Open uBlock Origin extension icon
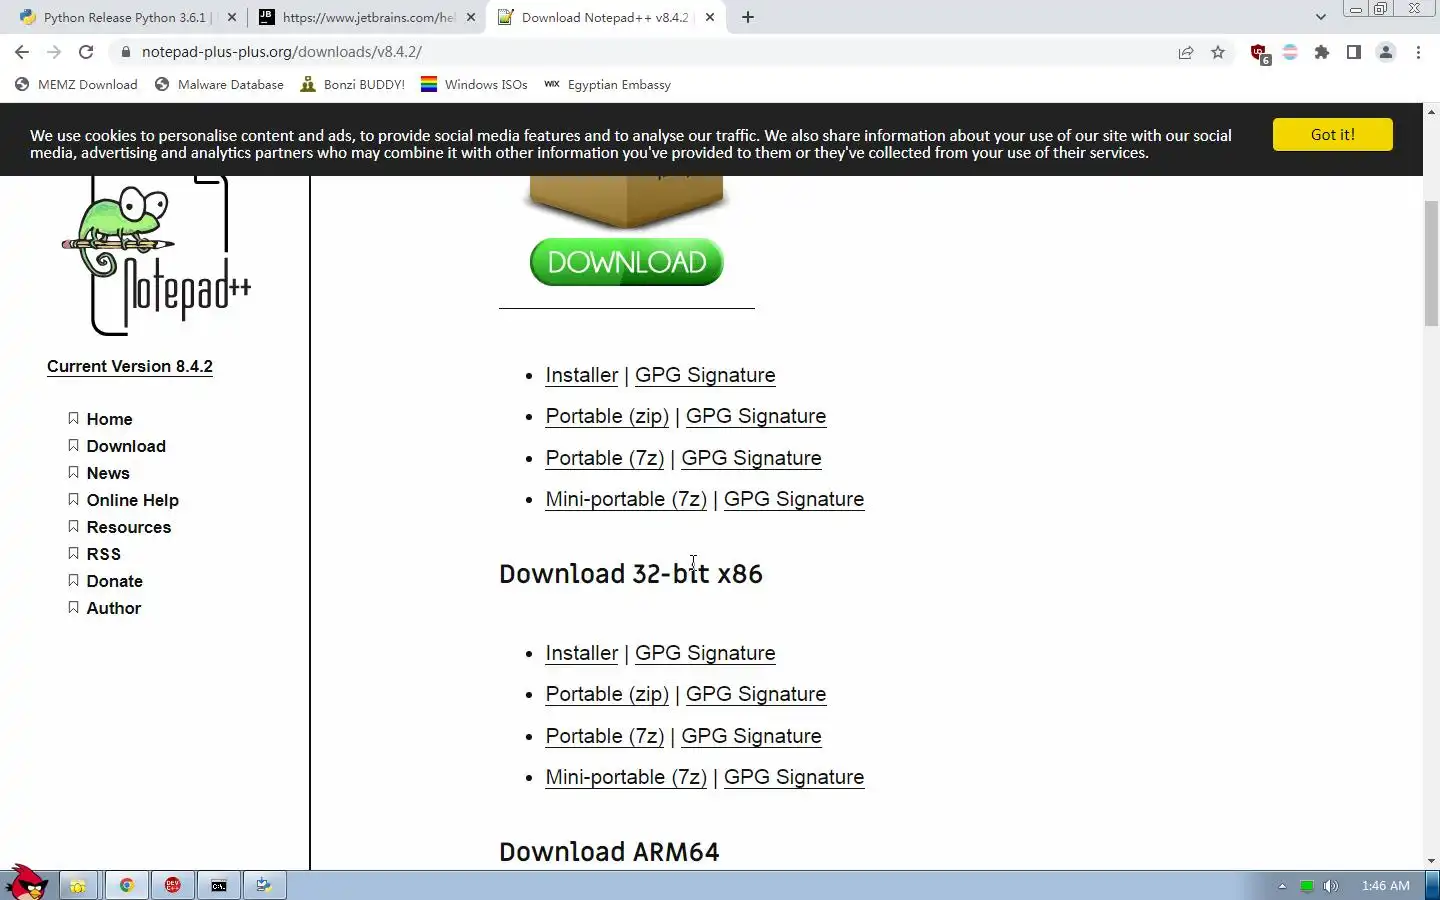This screenshot has width=1440, height=900. point(1259,53)
